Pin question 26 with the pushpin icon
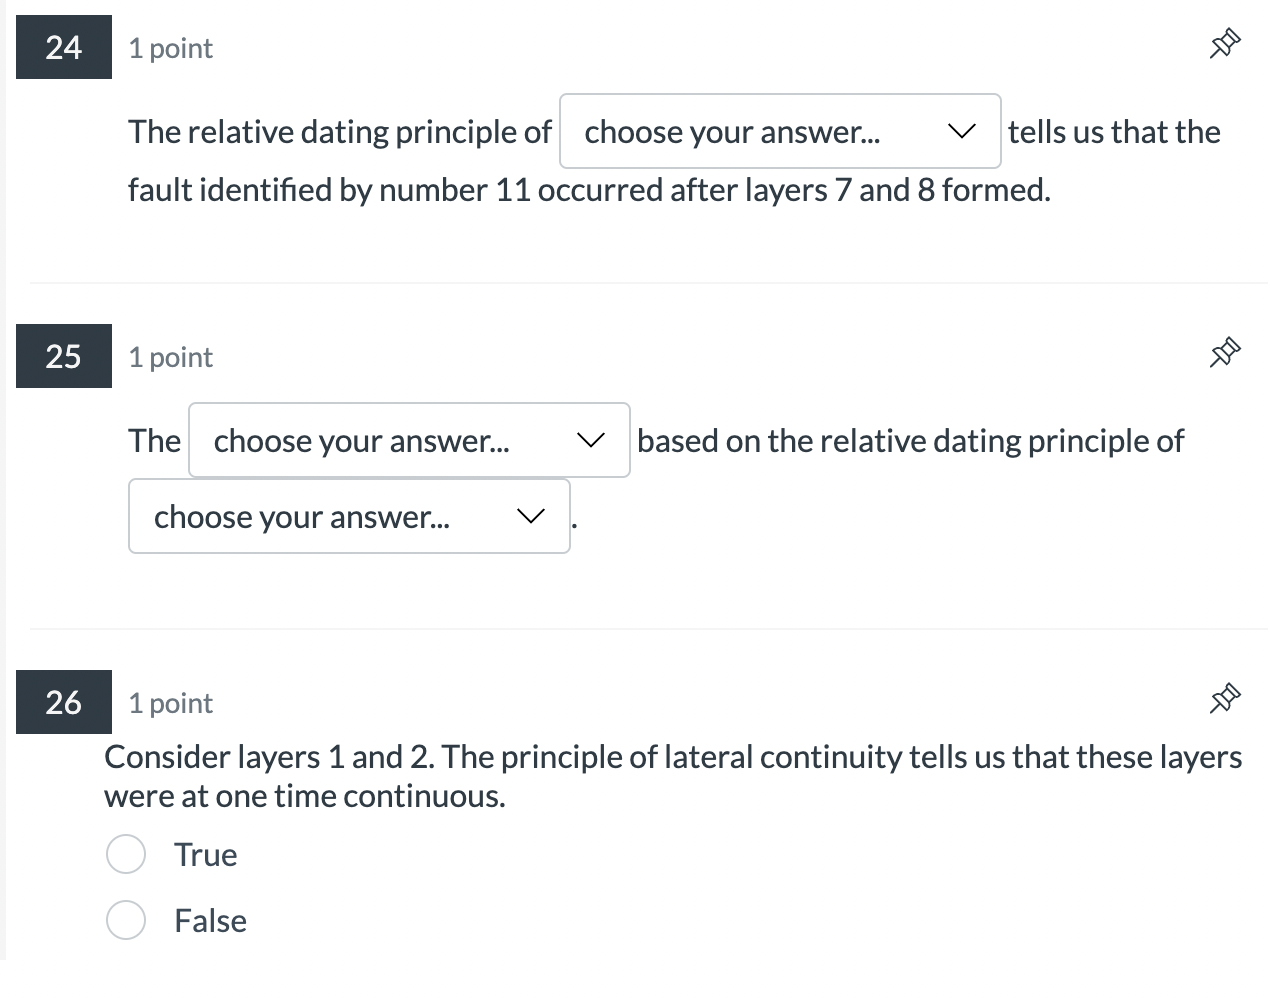 click(x=1225, y=699)
